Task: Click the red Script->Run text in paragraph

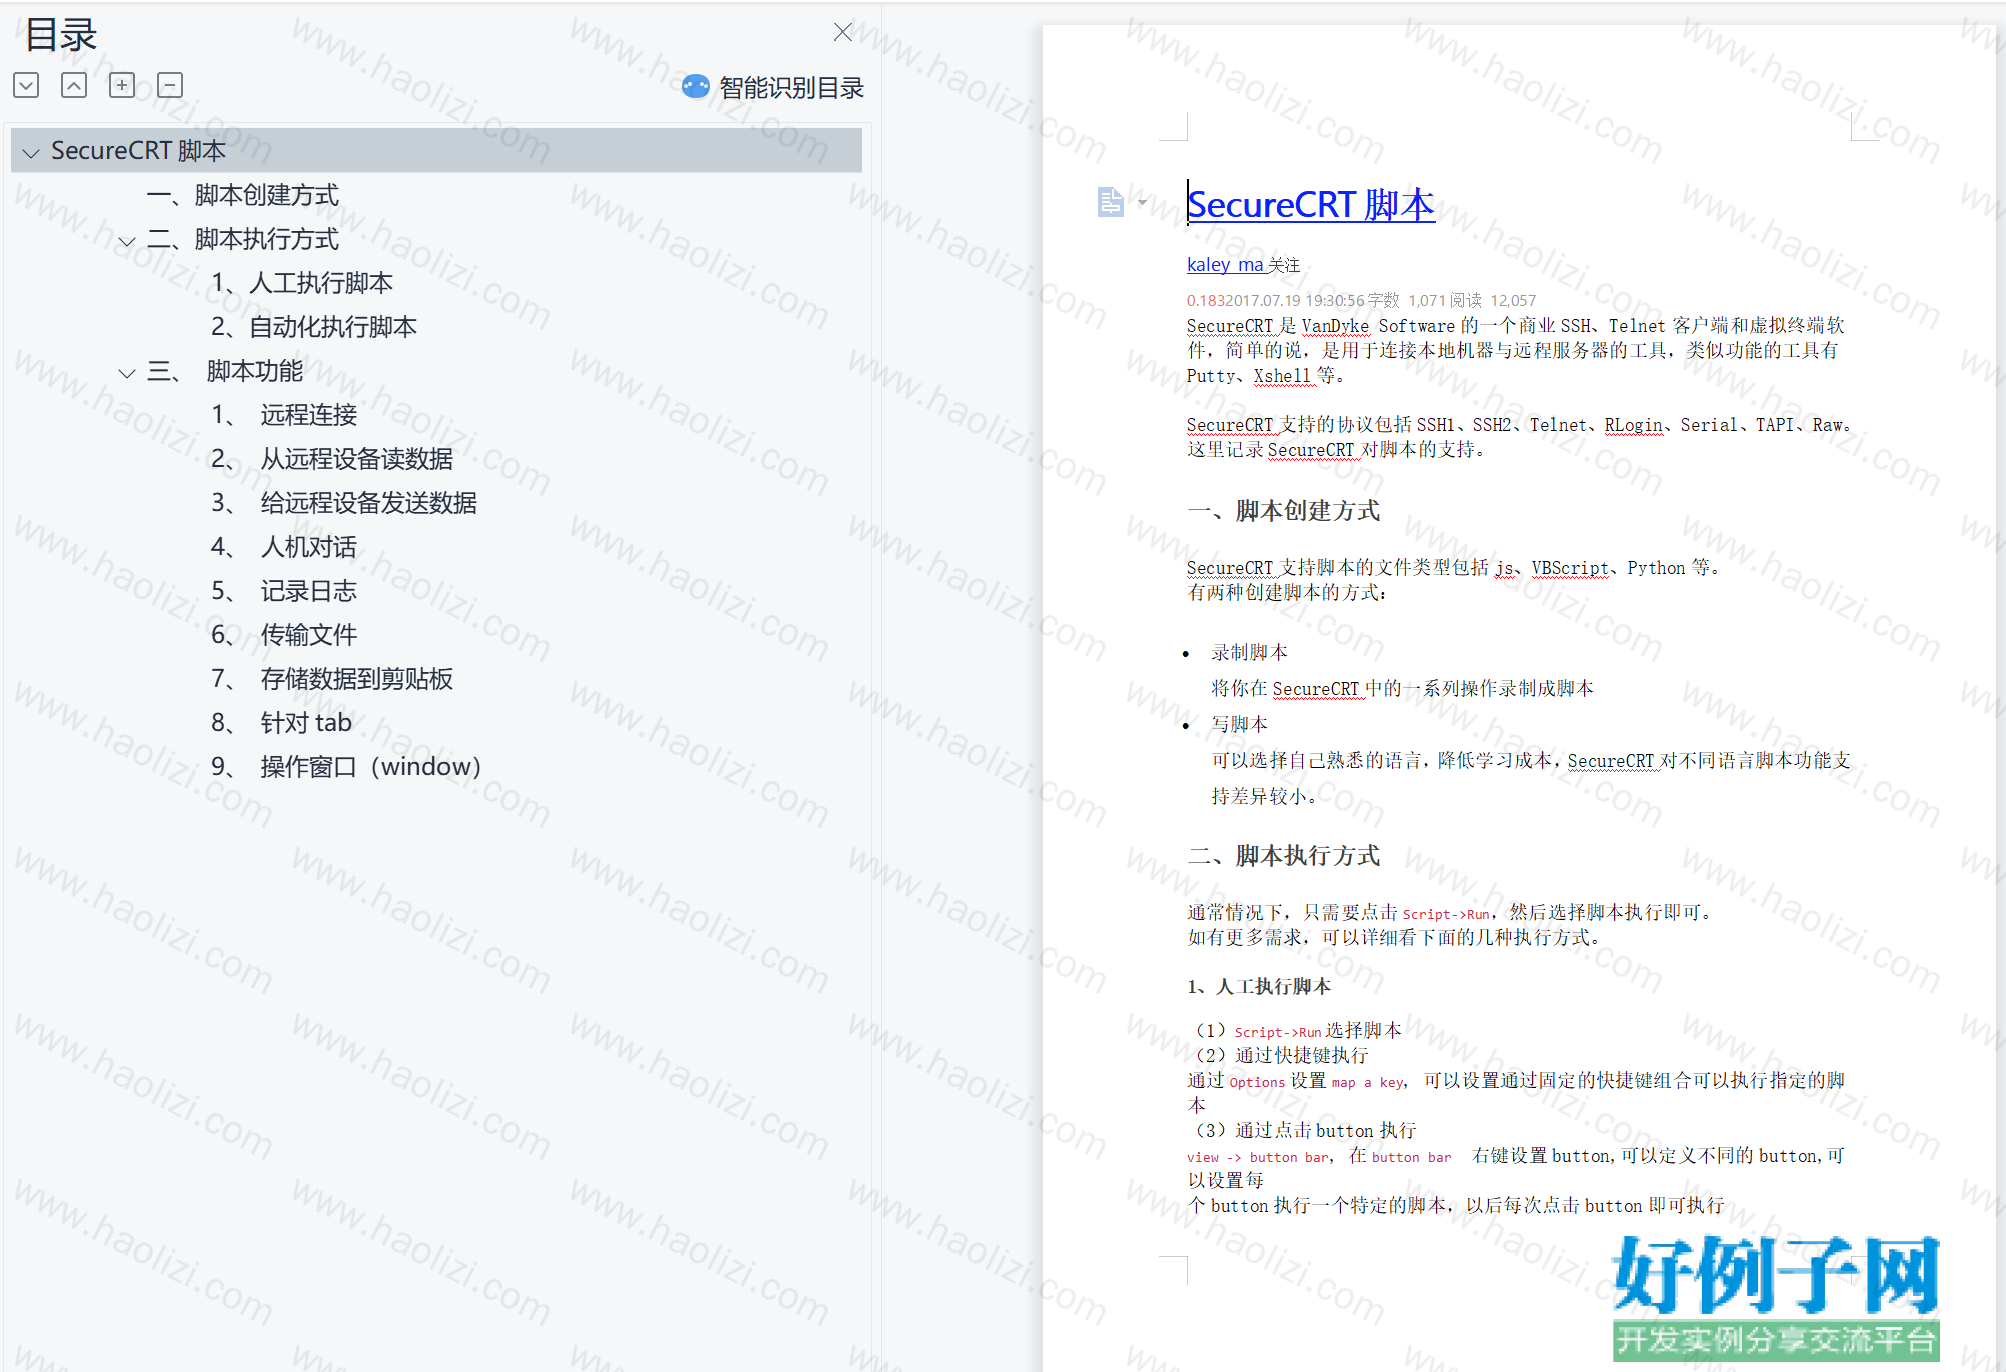Action: point(1448,914)
